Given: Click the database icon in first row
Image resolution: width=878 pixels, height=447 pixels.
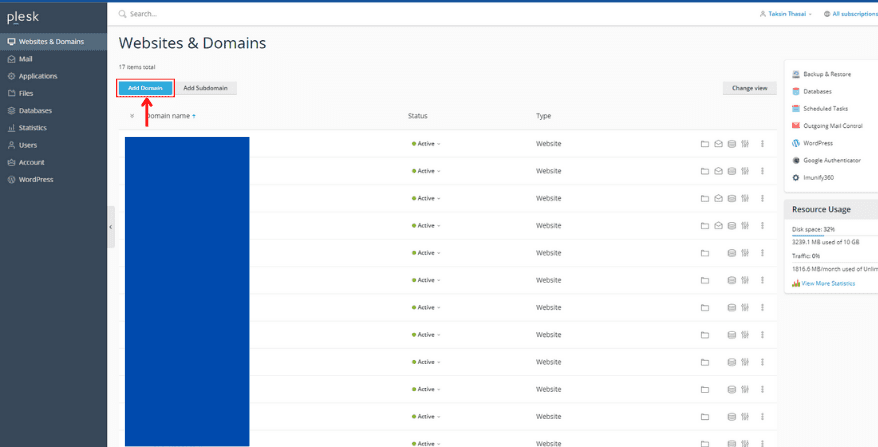Looking at the screenshot, I should pyautogui.click(x=731, y=144).
